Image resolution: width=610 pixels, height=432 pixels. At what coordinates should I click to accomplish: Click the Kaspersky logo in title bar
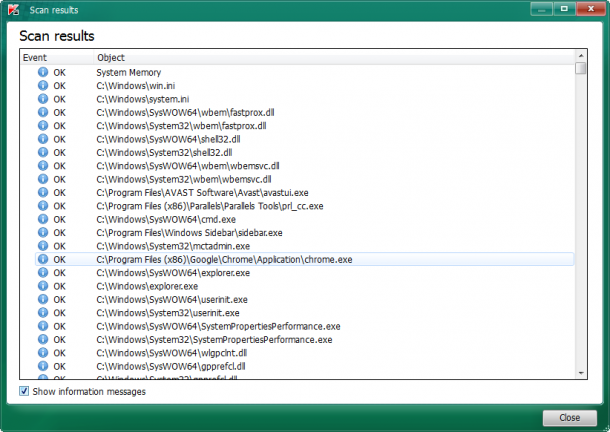14,9
